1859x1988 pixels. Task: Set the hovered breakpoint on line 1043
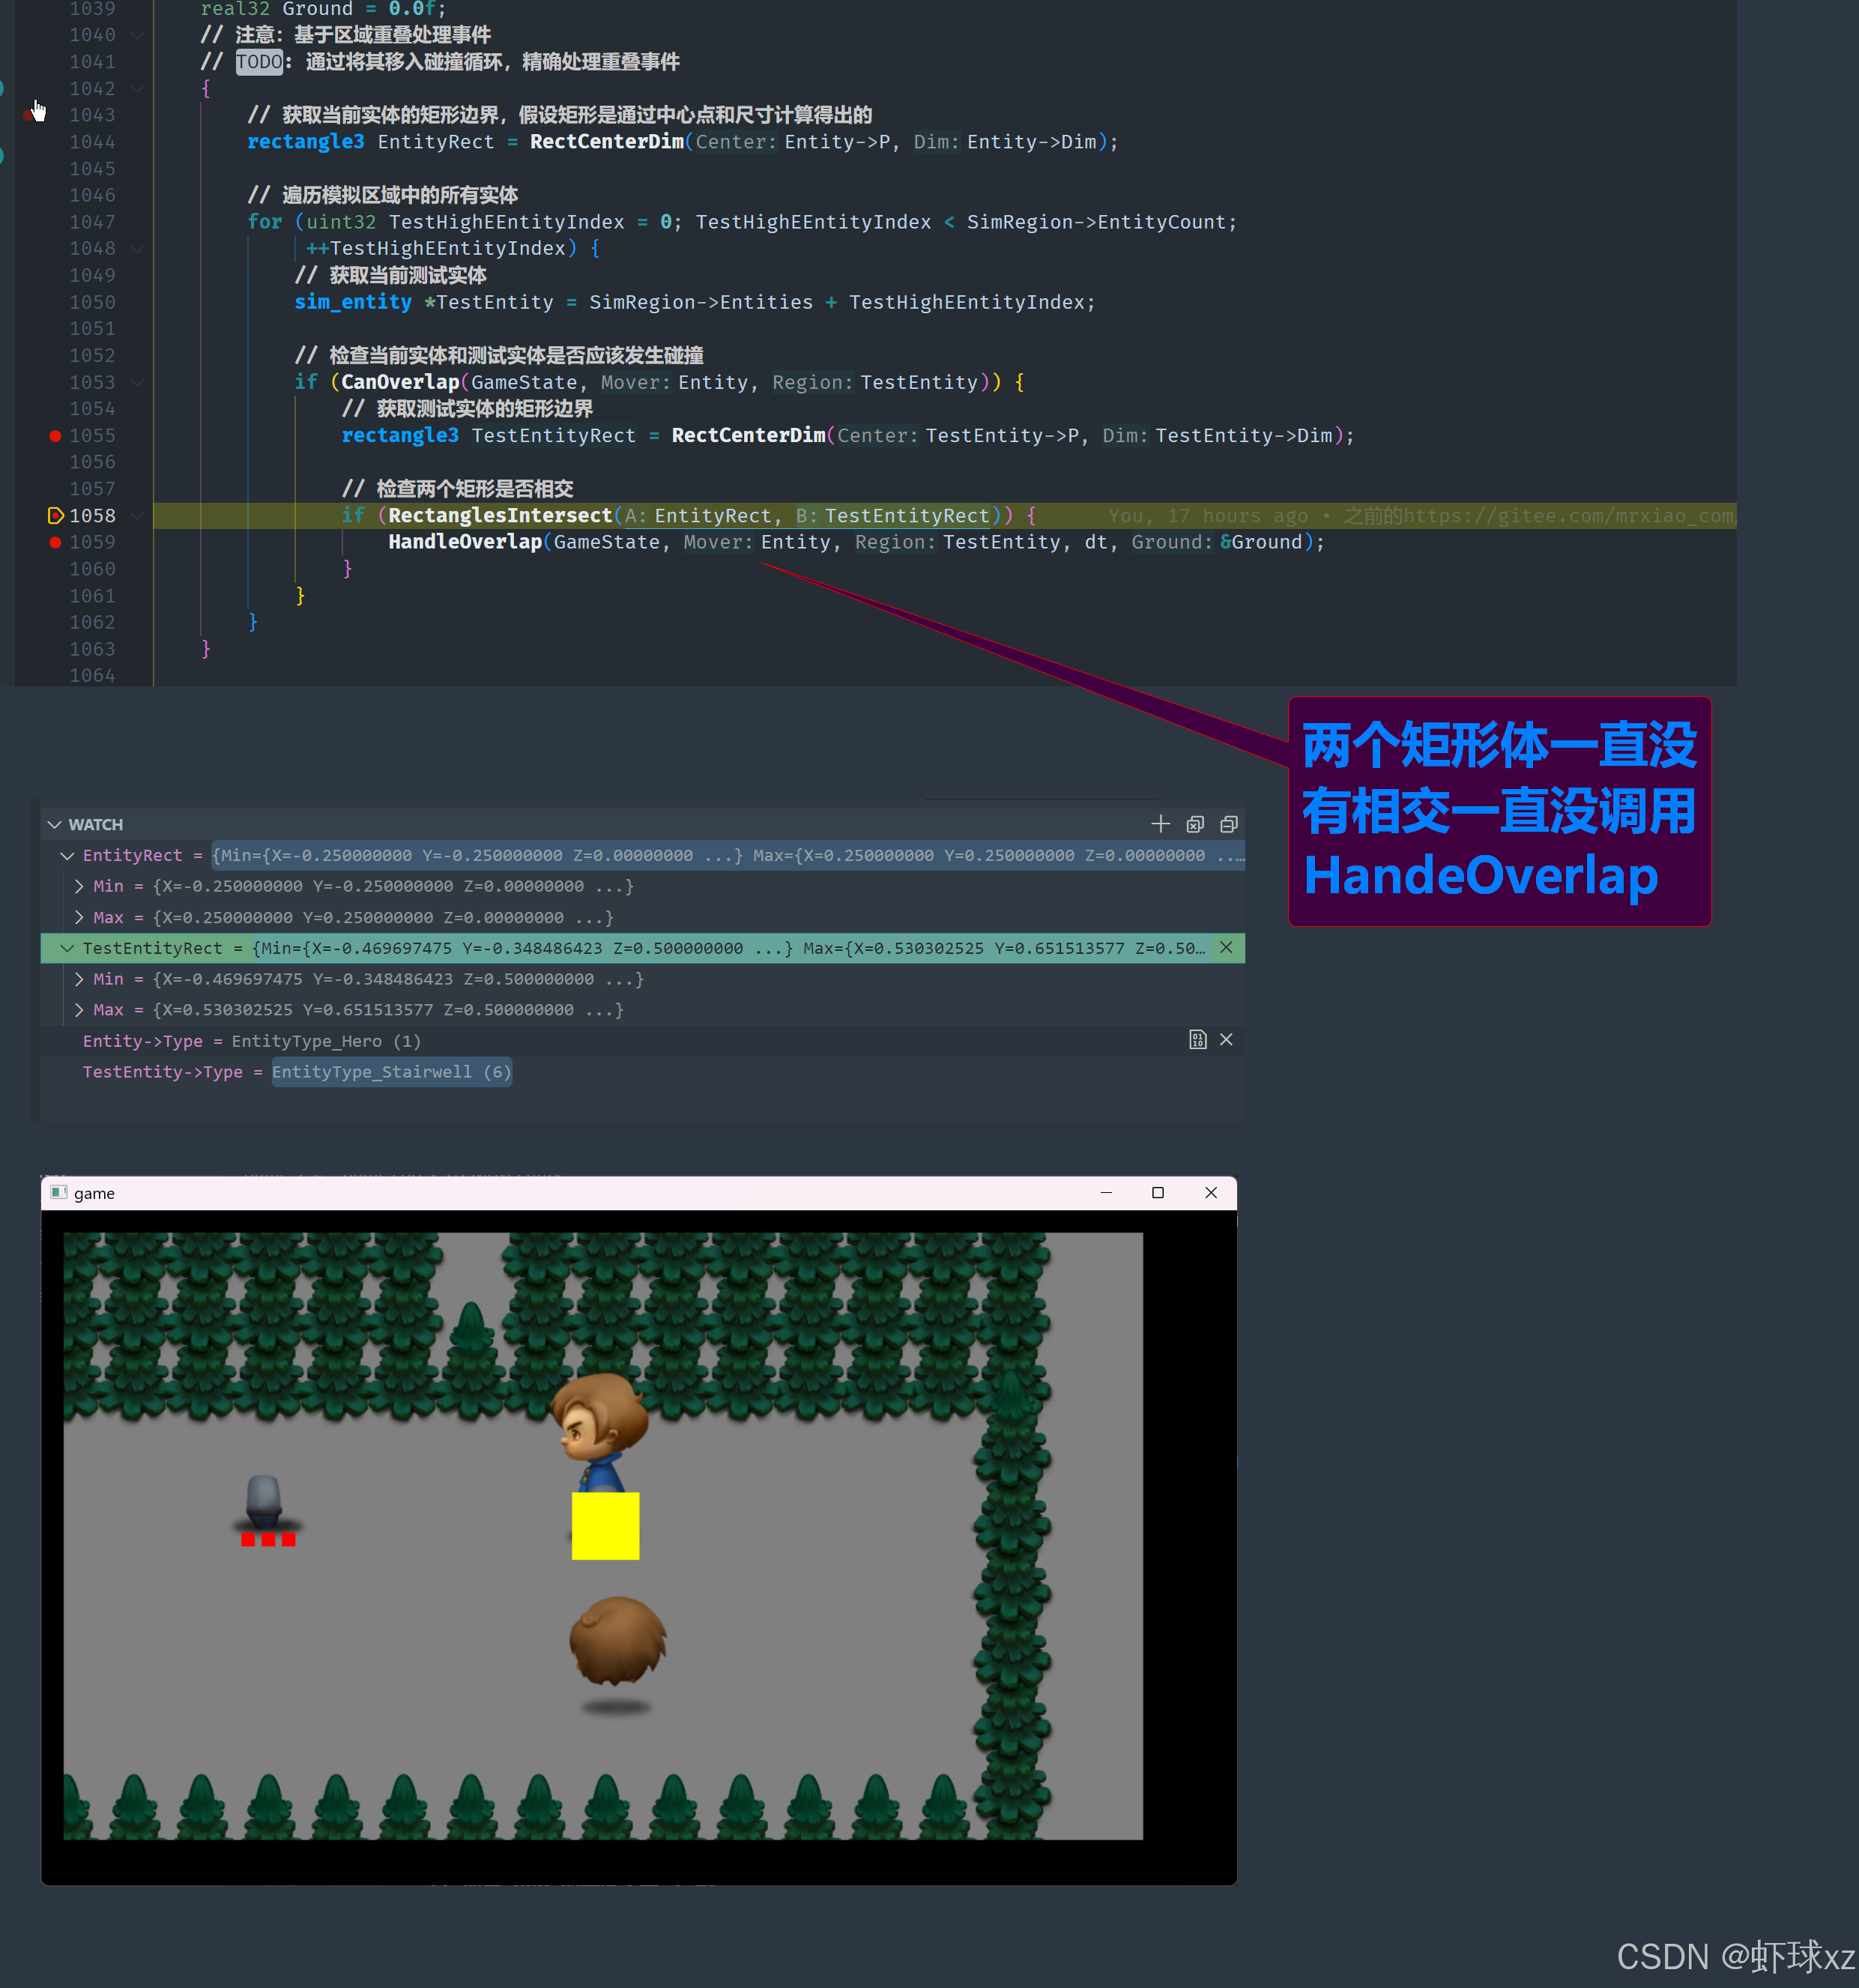click(29, 115)
